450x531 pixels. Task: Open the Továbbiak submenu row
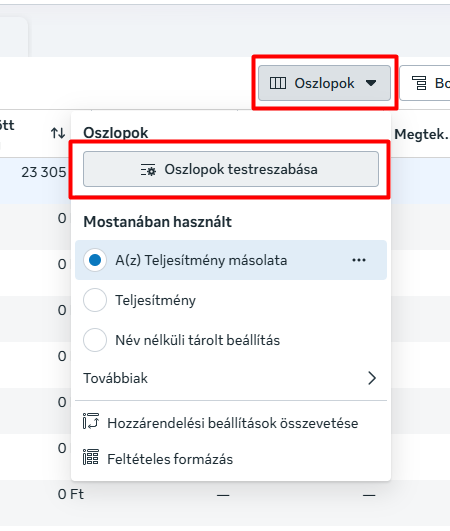[x=231, y=378]
